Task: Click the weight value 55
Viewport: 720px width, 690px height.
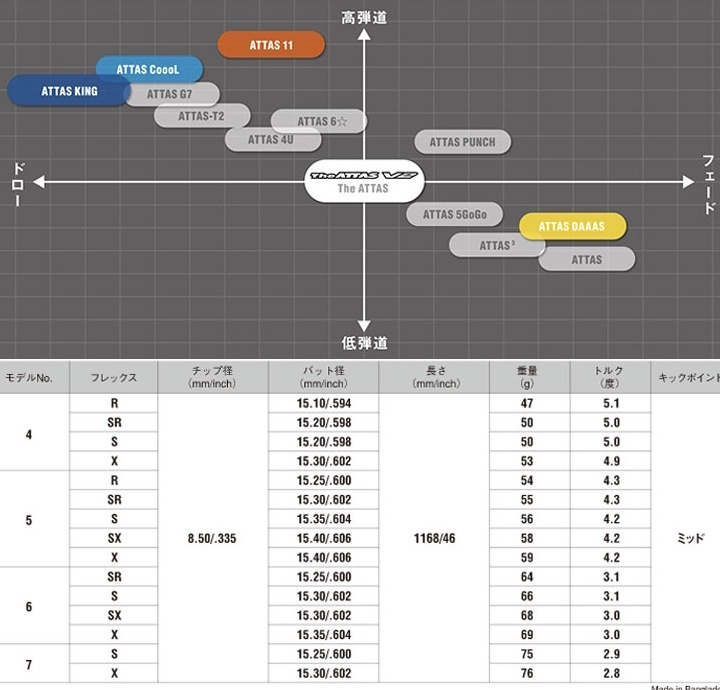Action: [527, 499]
